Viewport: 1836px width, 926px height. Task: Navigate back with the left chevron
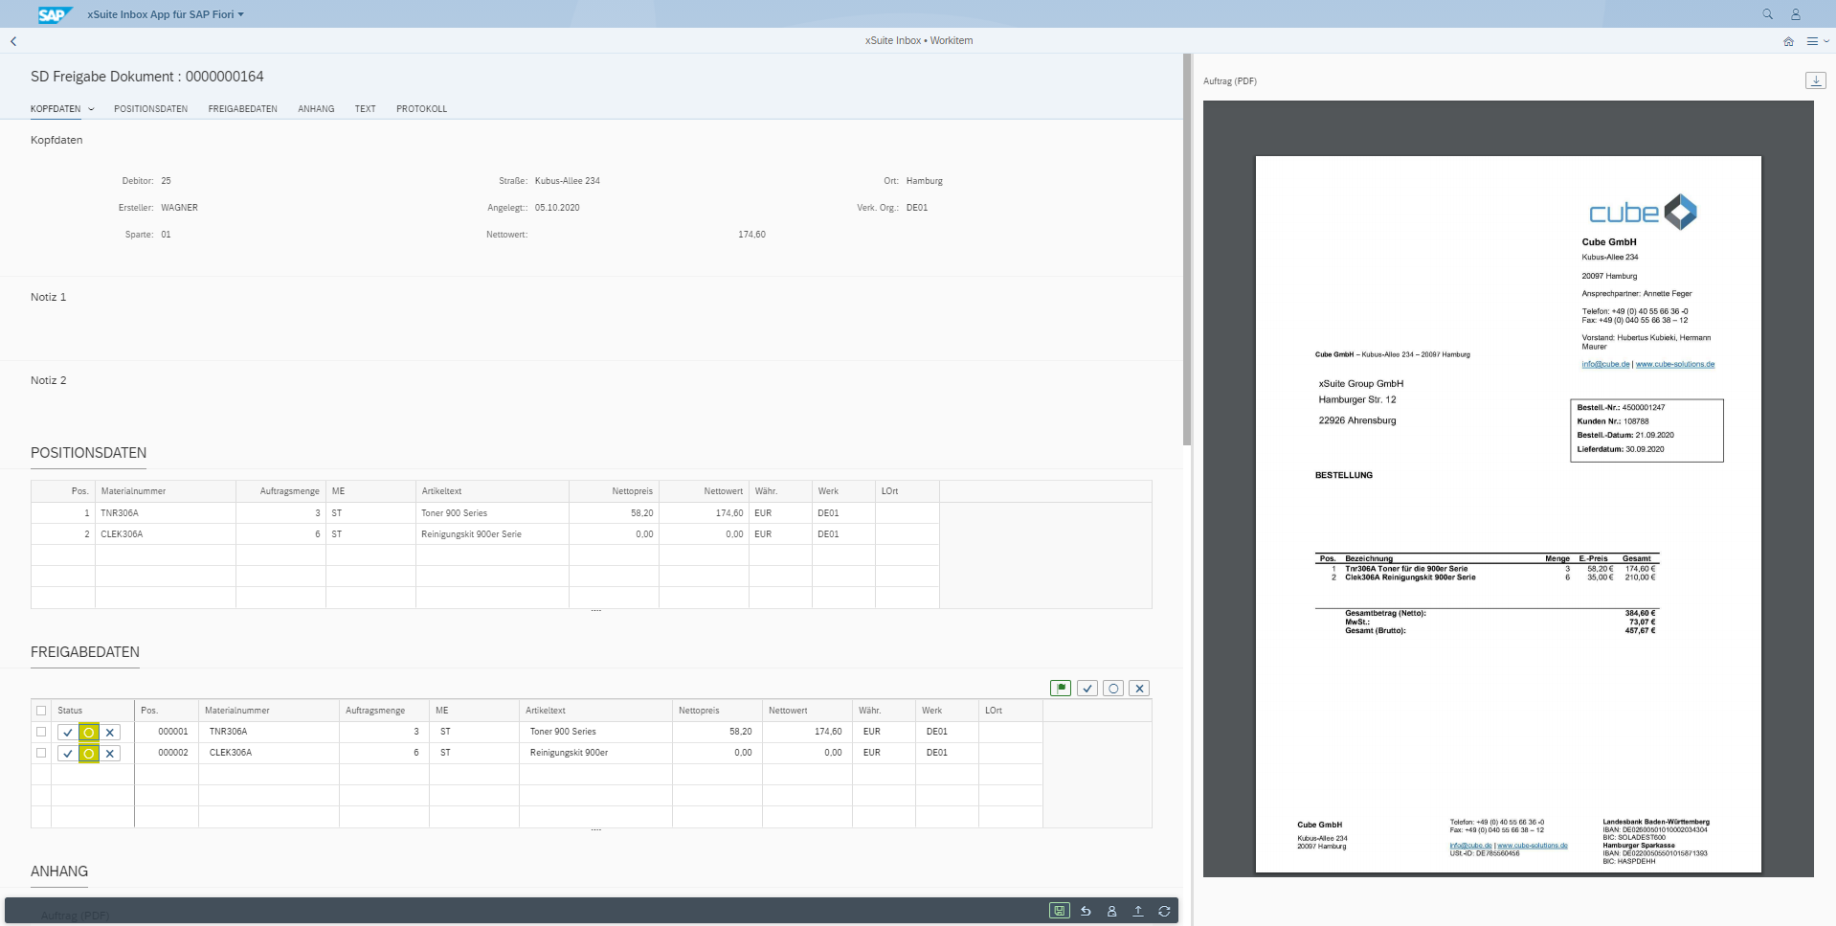coord(13,40)
